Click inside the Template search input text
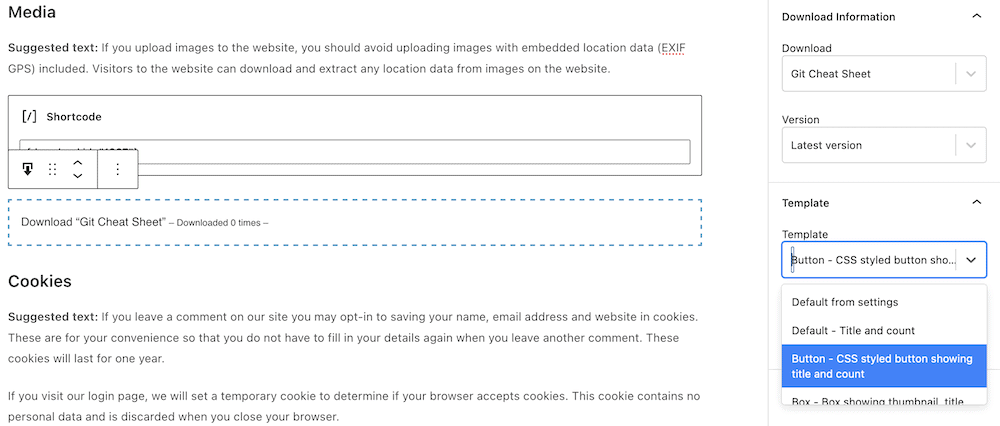 [x=870, y=260]
